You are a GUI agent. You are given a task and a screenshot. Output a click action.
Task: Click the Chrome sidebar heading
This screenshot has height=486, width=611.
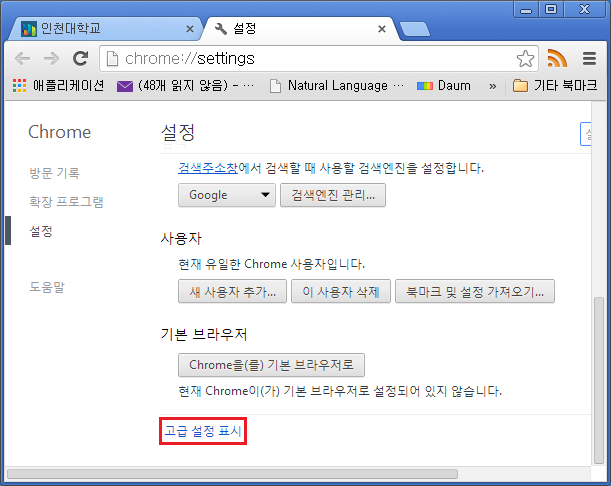(x=60, y=132)
